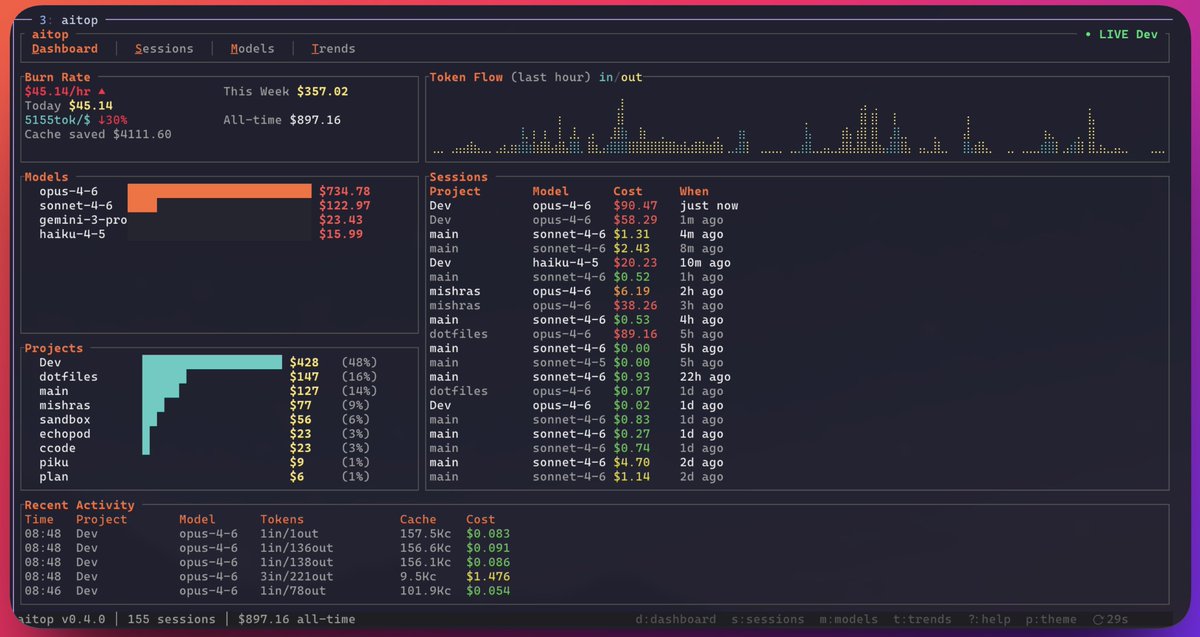Image resolution: width=1200 pixels, height=637 pixels.
Task: Open the Sessions tab
Action: pos(164,48)
